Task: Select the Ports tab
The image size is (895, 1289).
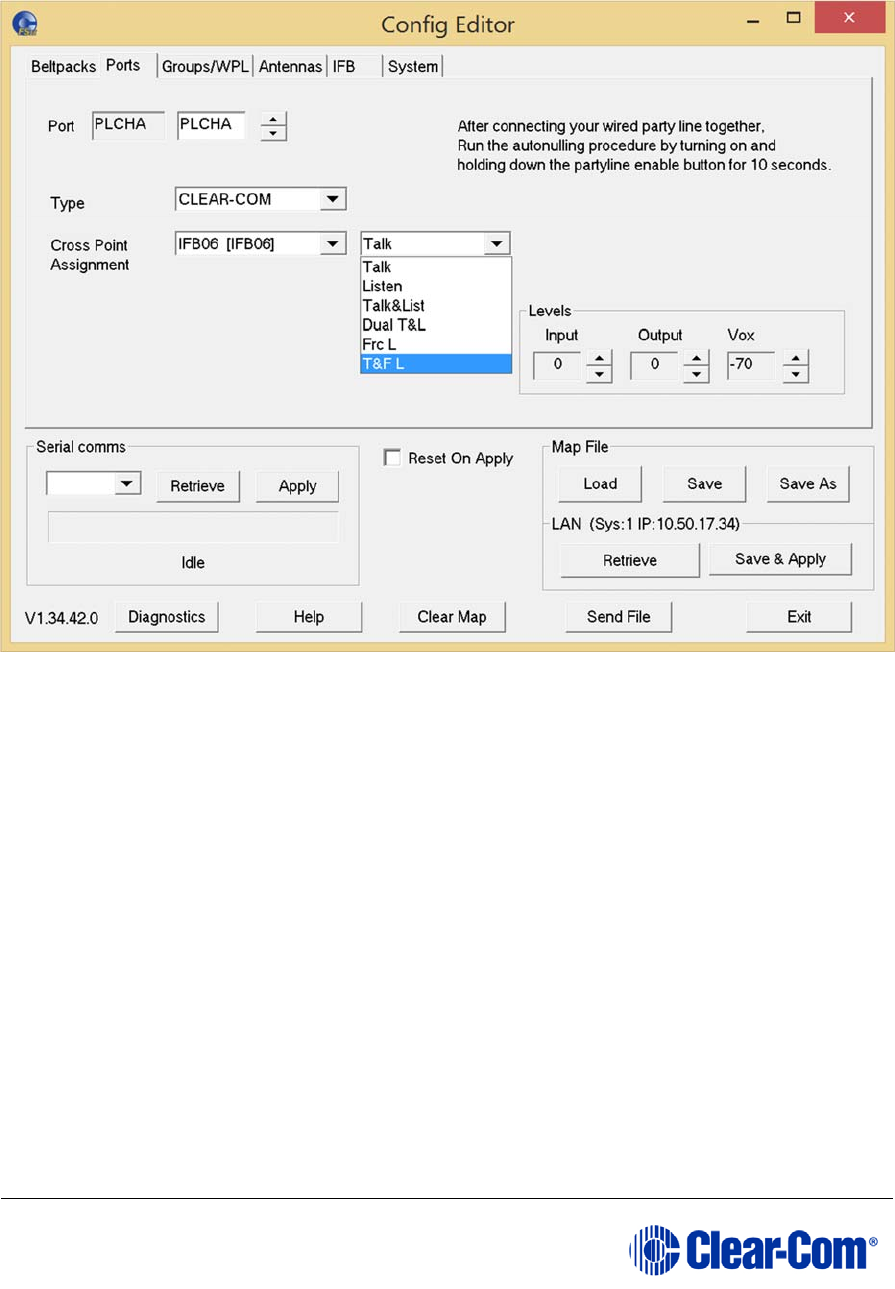Action: coord(123,66)
